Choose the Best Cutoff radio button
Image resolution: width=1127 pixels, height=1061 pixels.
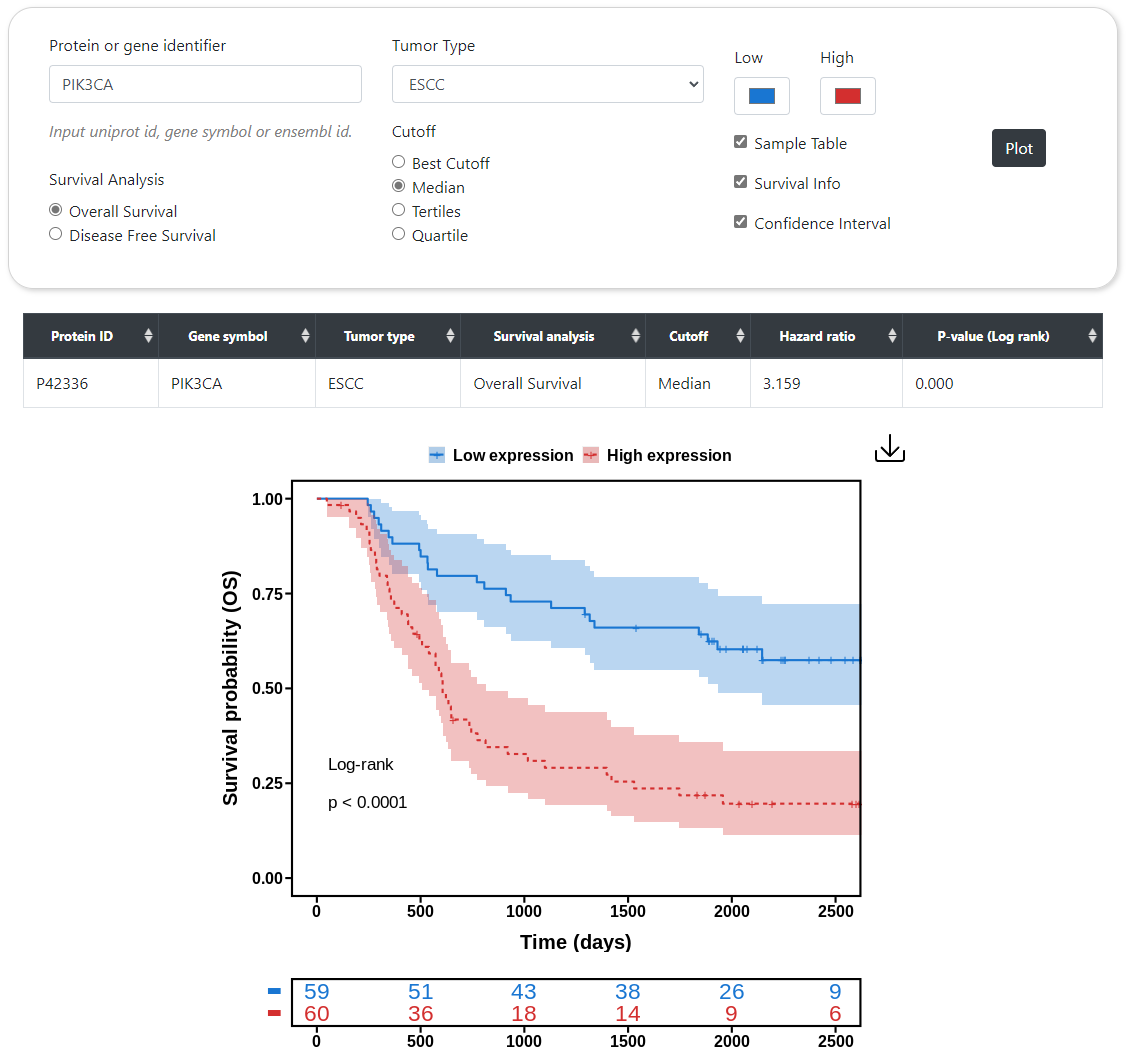click(x=399, y=162)
